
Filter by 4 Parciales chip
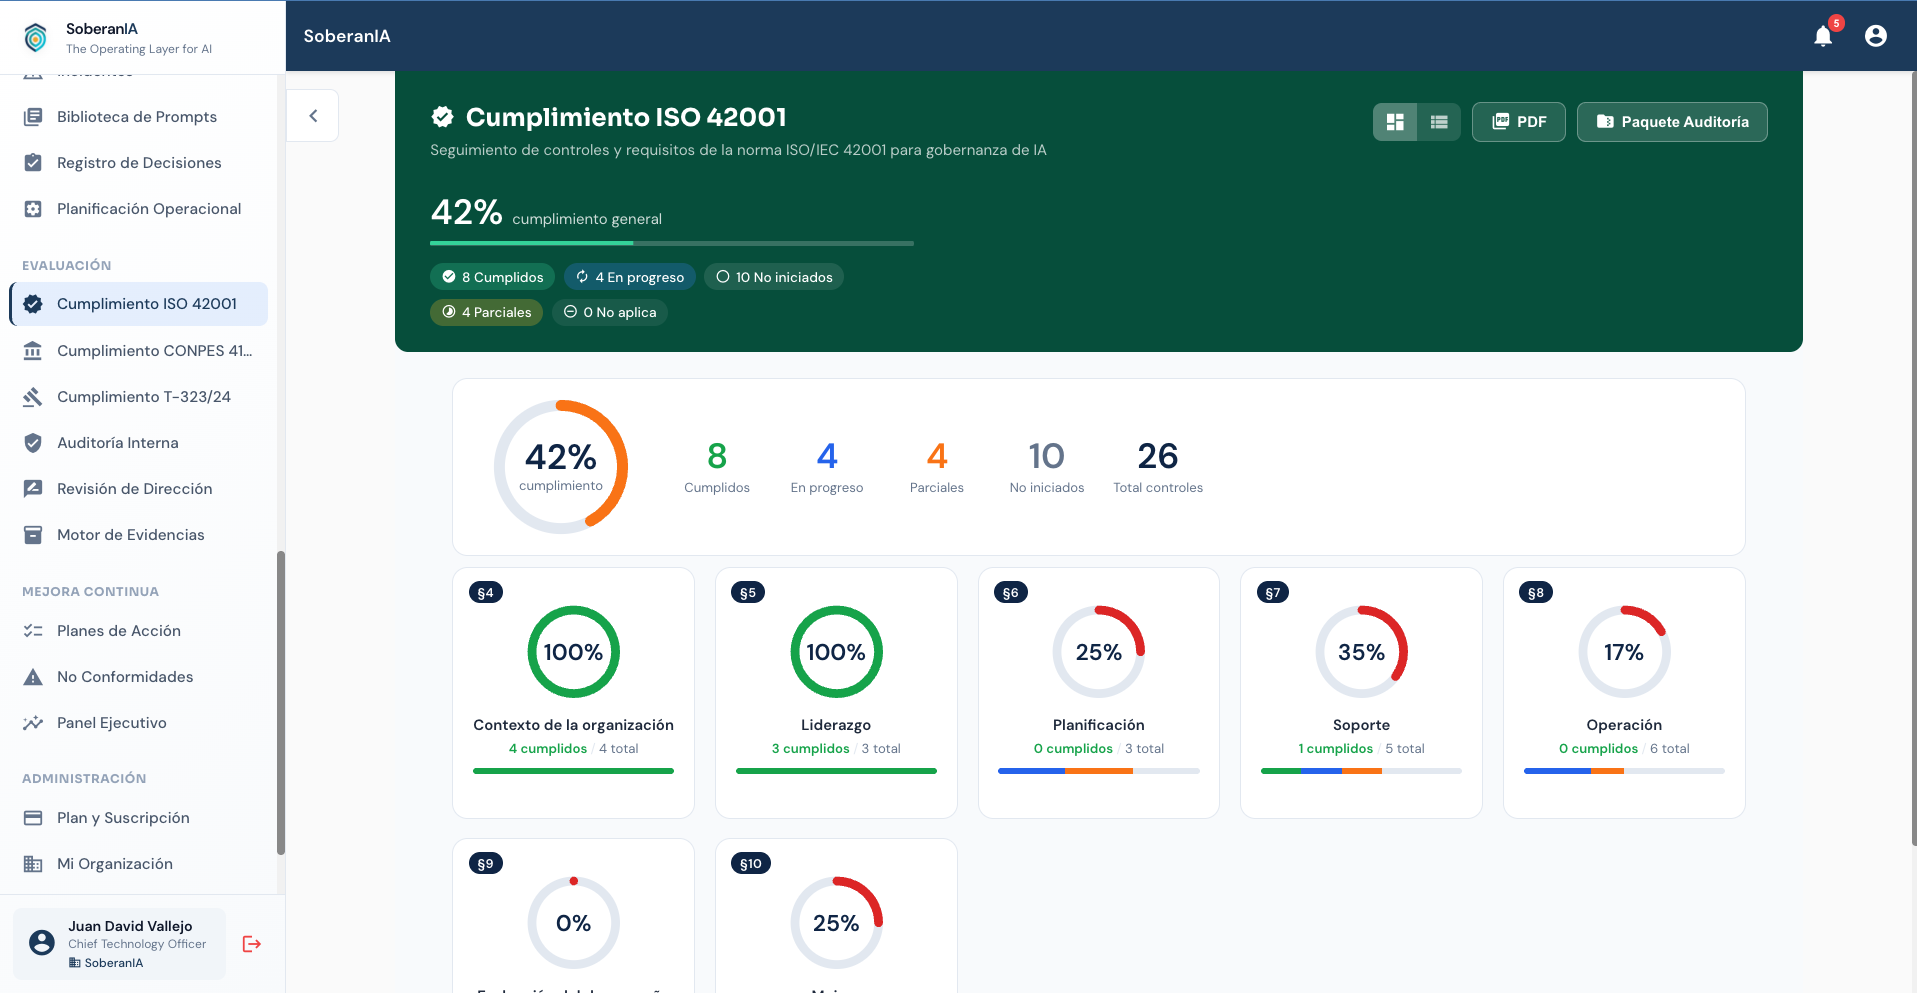coord(486,312)
